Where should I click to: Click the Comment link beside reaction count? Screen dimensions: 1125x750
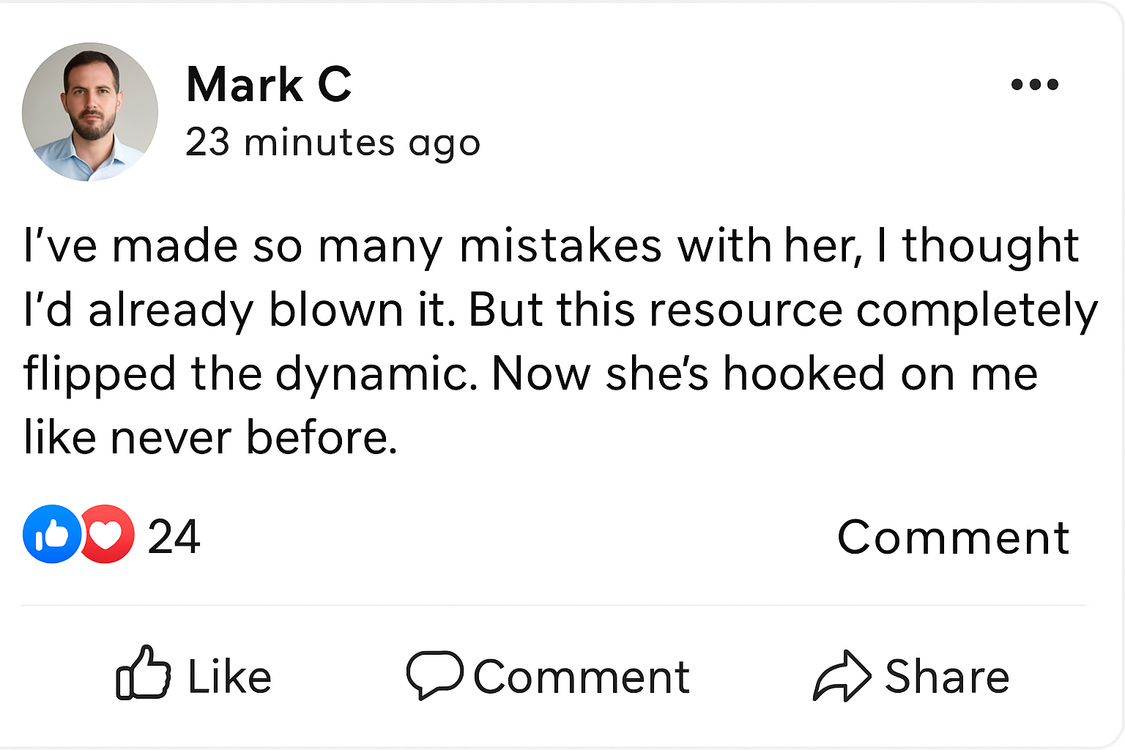click(952, 537)
